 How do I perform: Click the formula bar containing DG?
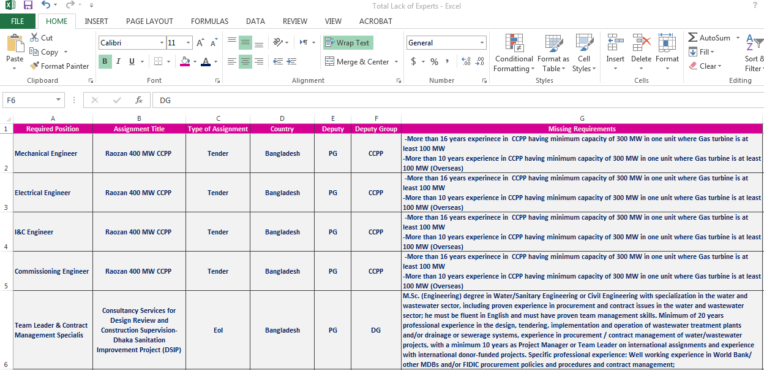coord(457,100)
